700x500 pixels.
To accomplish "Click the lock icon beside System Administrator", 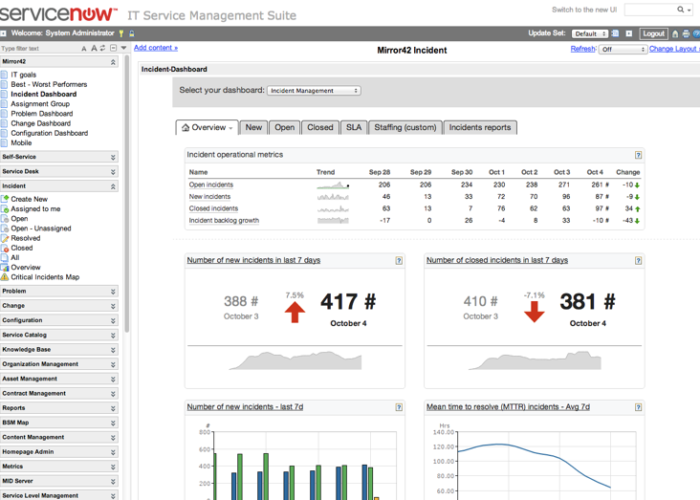I will (x=132, y=33).
